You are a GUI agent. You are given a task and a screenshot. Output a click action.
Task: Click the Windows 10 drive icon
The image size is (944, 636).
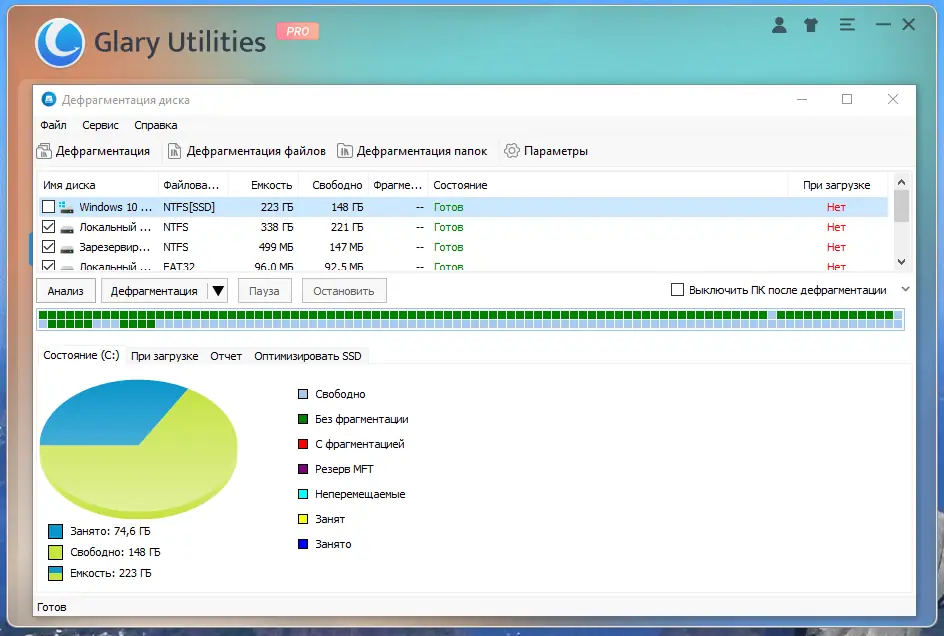(x=66, y=207)
